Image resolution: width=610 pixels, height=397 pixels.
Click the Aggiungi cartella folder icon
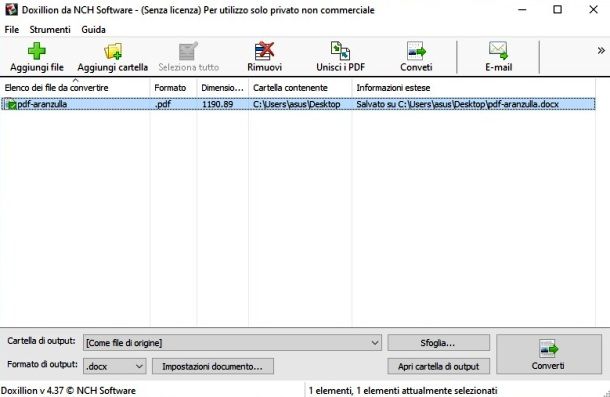point(113,51)
